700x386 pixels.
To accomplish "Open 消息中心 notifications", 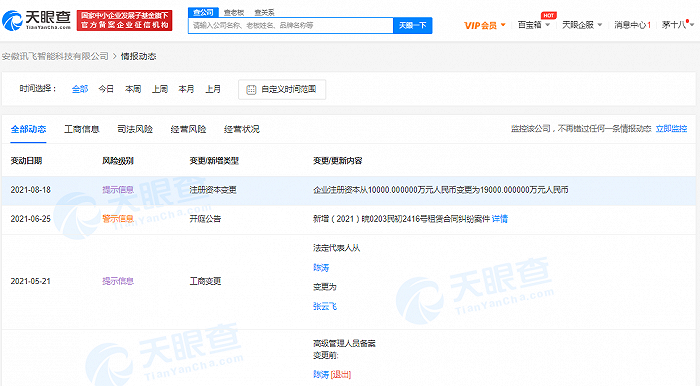I will (632, 25).
